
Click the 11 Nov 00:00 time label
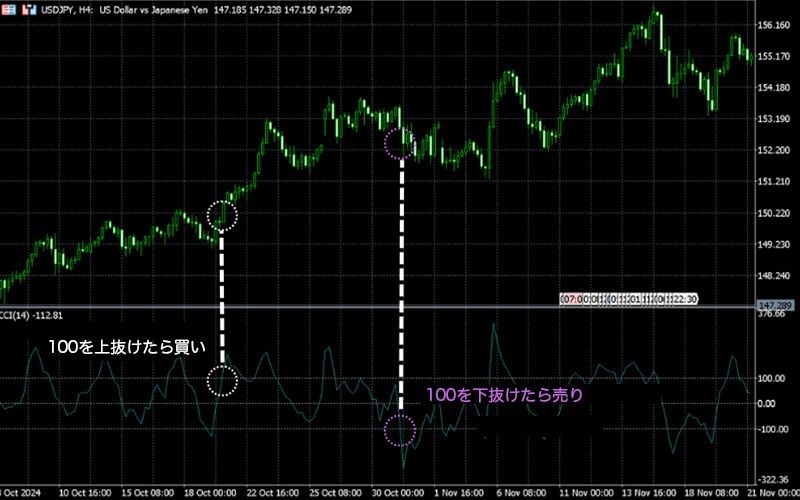point(586,493)
